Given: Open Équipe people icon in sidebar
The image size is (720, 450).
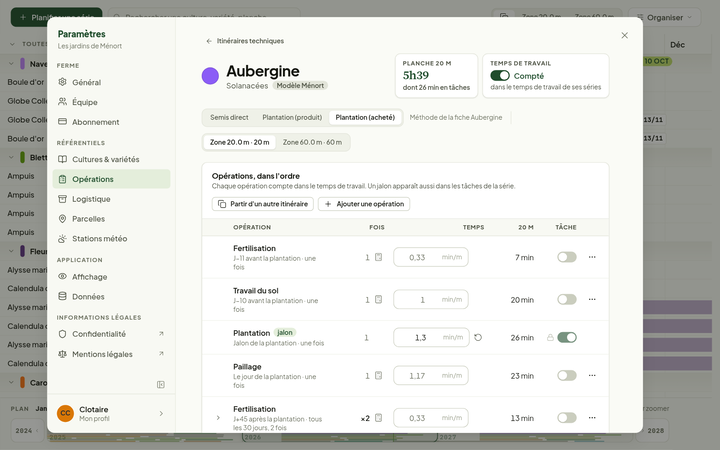Looking at the screenshot, I should pyautogui.click(x=62, y=102).
